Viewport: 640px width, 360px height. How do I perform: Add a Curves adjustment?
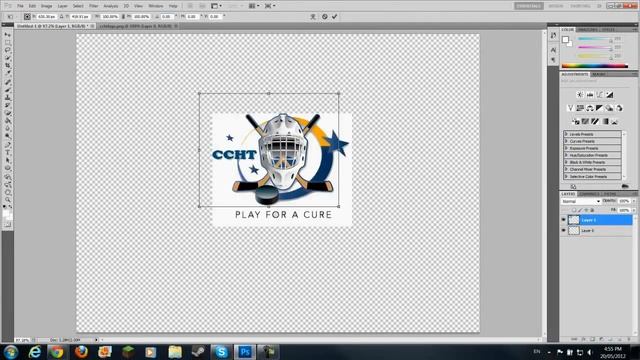click(x=600, y=95)
